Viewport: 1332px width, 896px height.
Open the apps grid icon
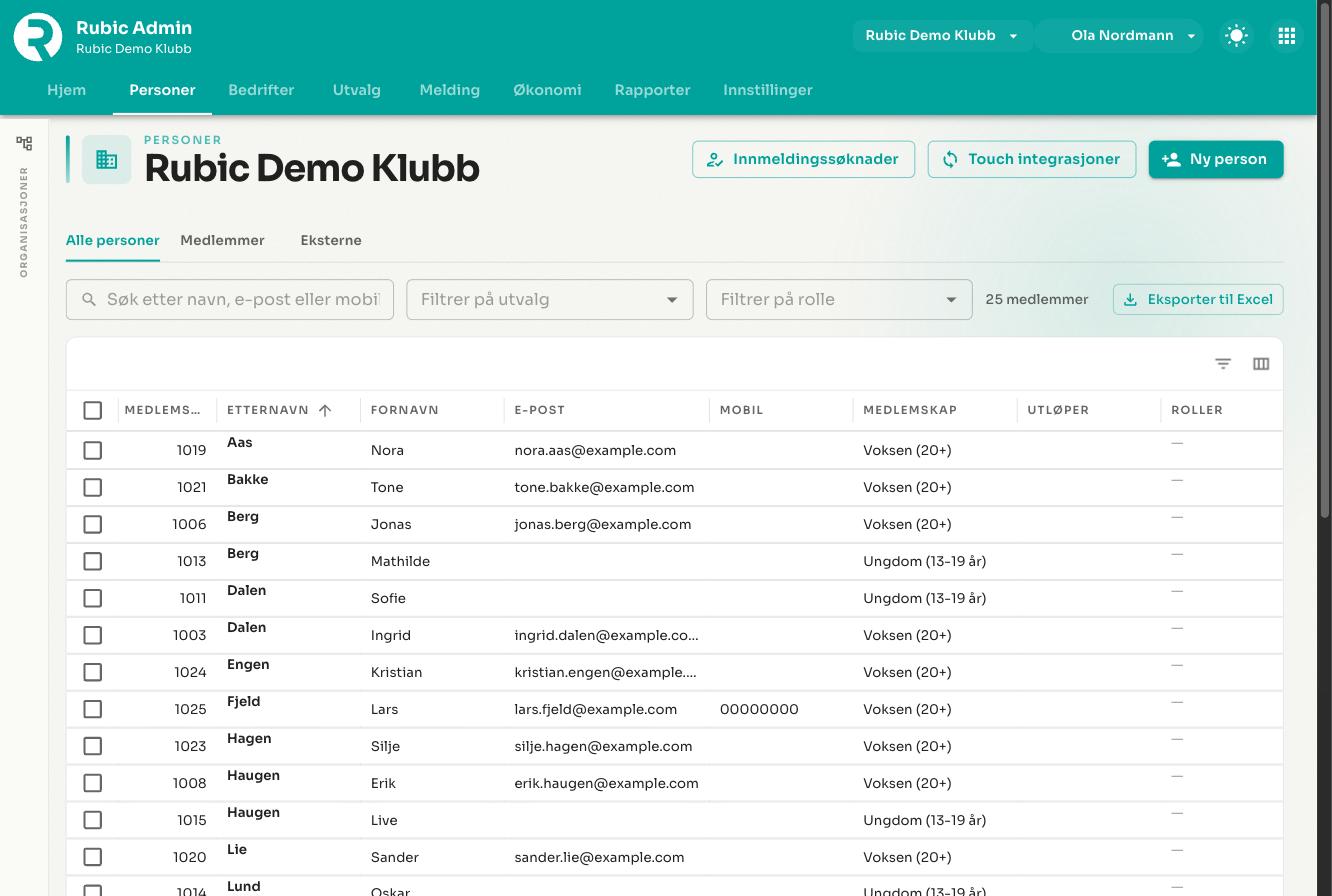(1287, 36)
